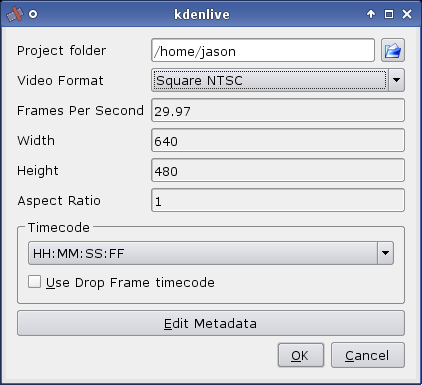Confirm with the OK button
Screen dimensions: 422x385
(301, 355)
